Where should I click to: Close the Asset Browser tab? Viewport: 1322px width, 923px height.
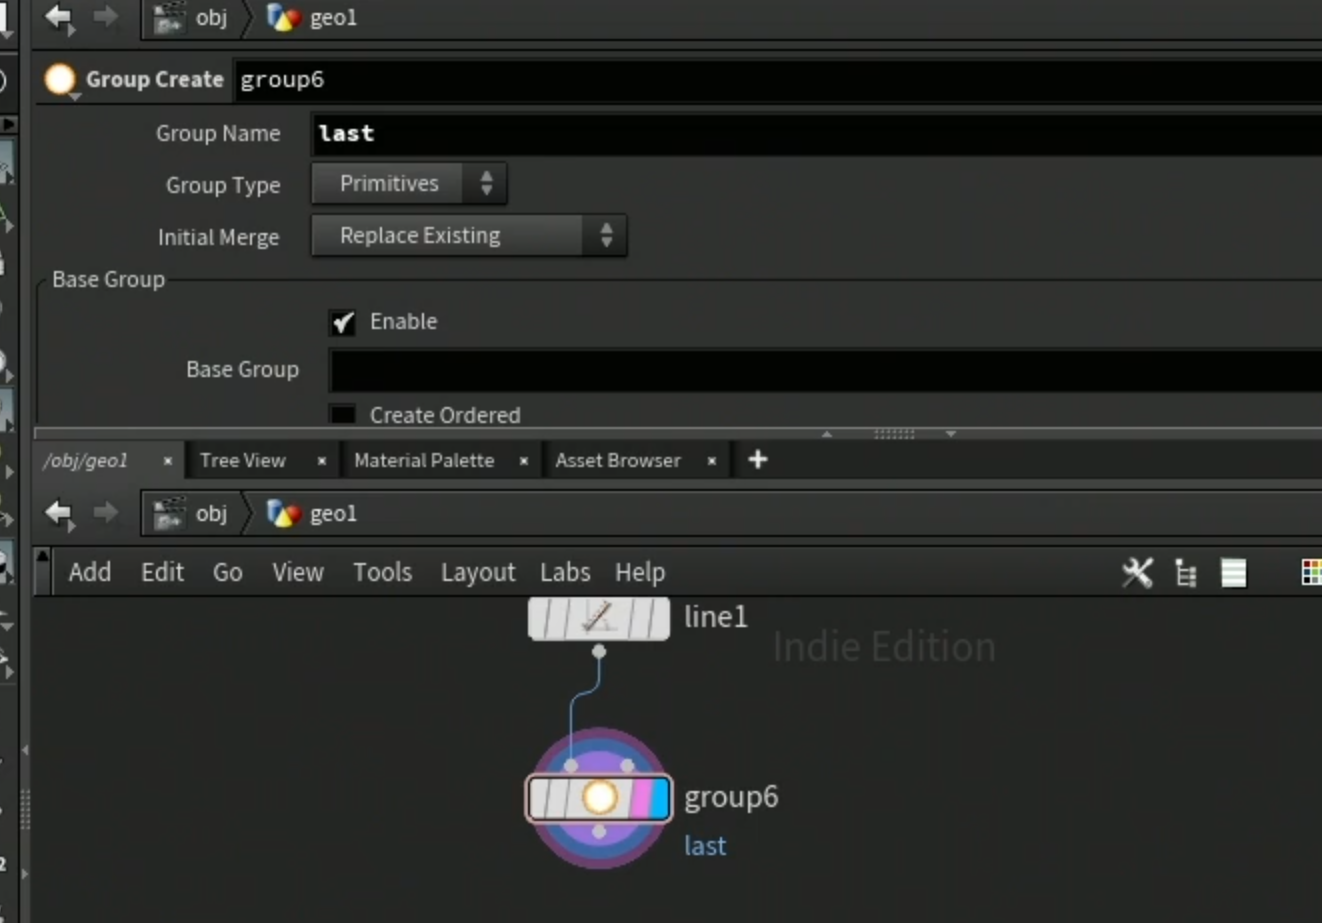tap(711, 461)
